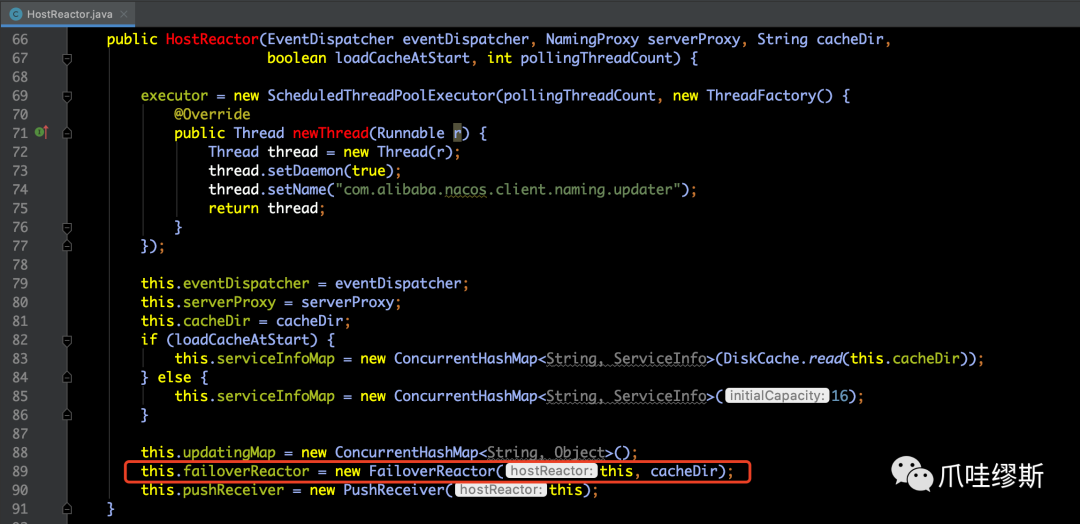Click 'return thread;' on line 75

(x=266, y=208)
